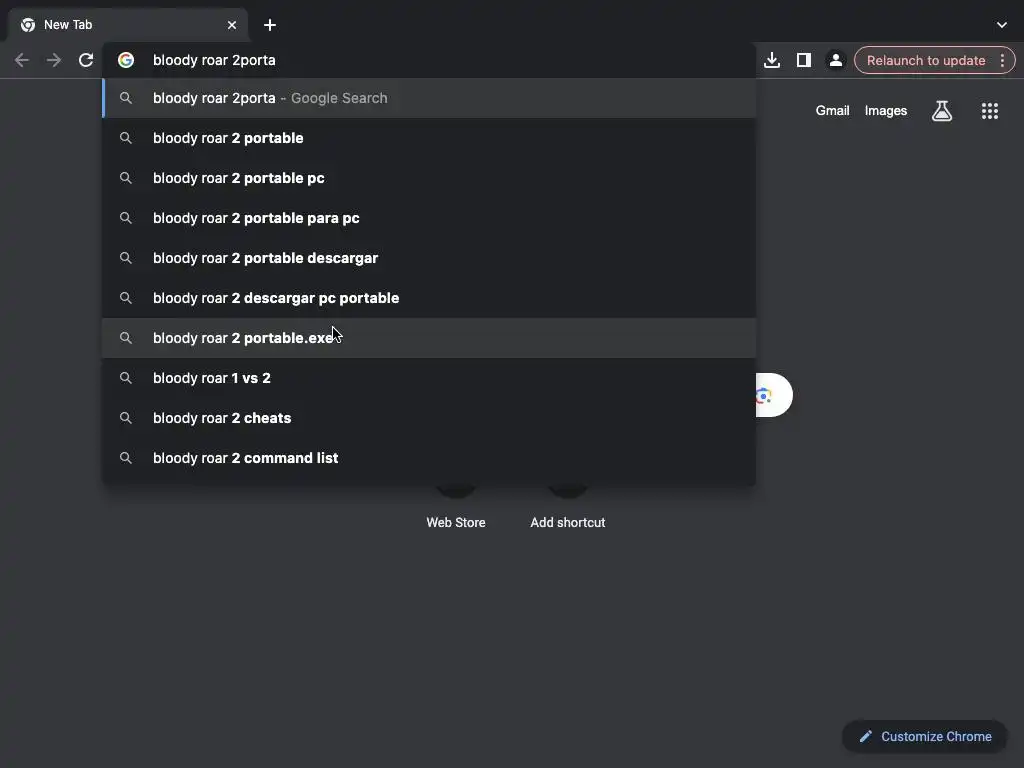The image size is (1024, 768).
Task: Select 'bloody roar 2porta - Google Search' suggestion
Action: pos(429,98)
